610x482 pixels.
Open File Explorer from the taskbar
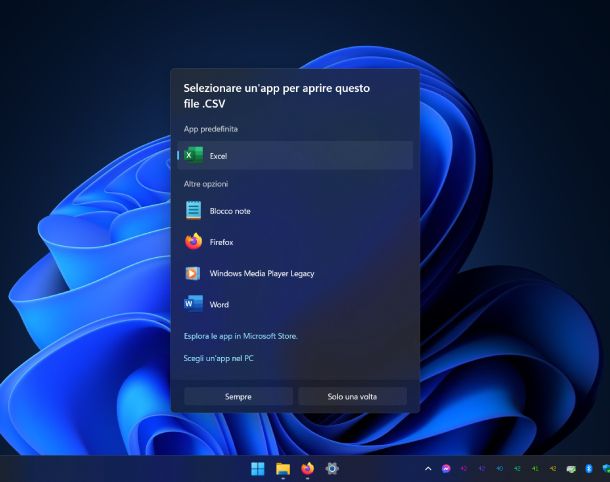click(283, 469)
